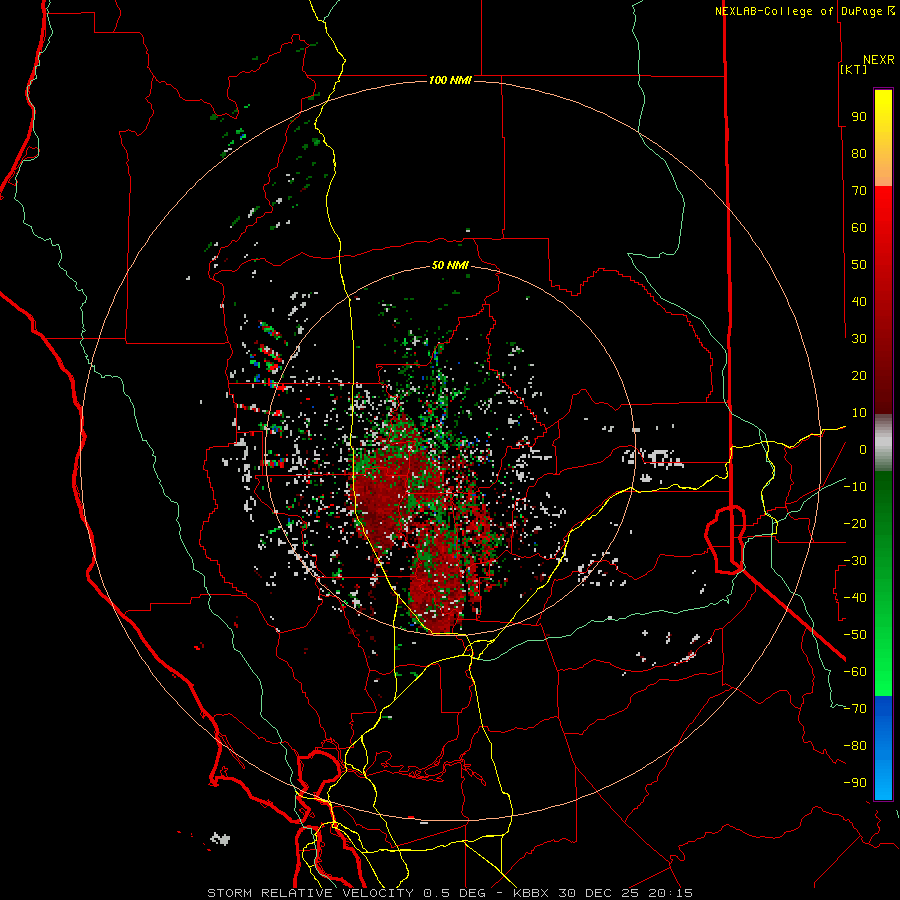Click the "NEXR" label above the color scale
The width and height of the screenshot is (900, 900).
(879, 60)
